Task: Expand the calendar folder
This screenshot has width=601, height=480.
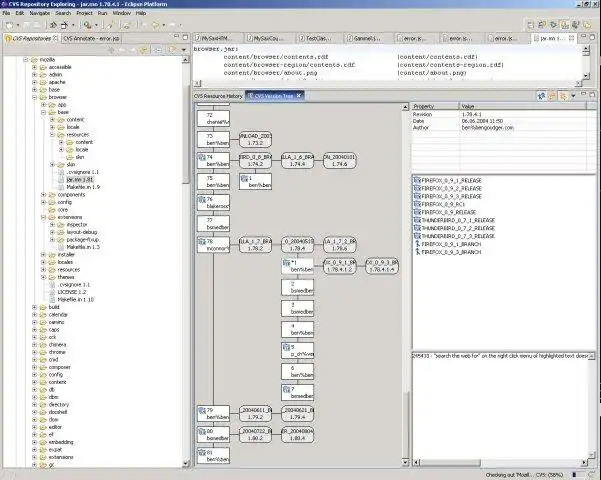Action: point(34,315)
